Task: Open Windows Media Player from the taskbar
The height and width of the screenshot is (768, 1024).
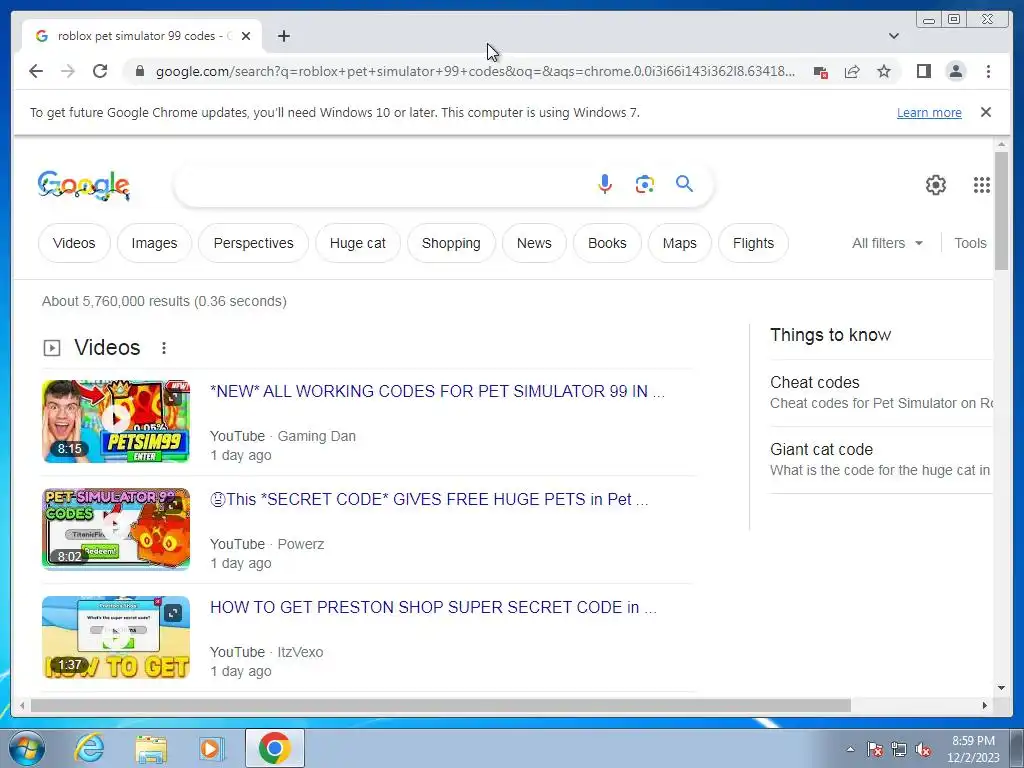Action: [212, 749]
